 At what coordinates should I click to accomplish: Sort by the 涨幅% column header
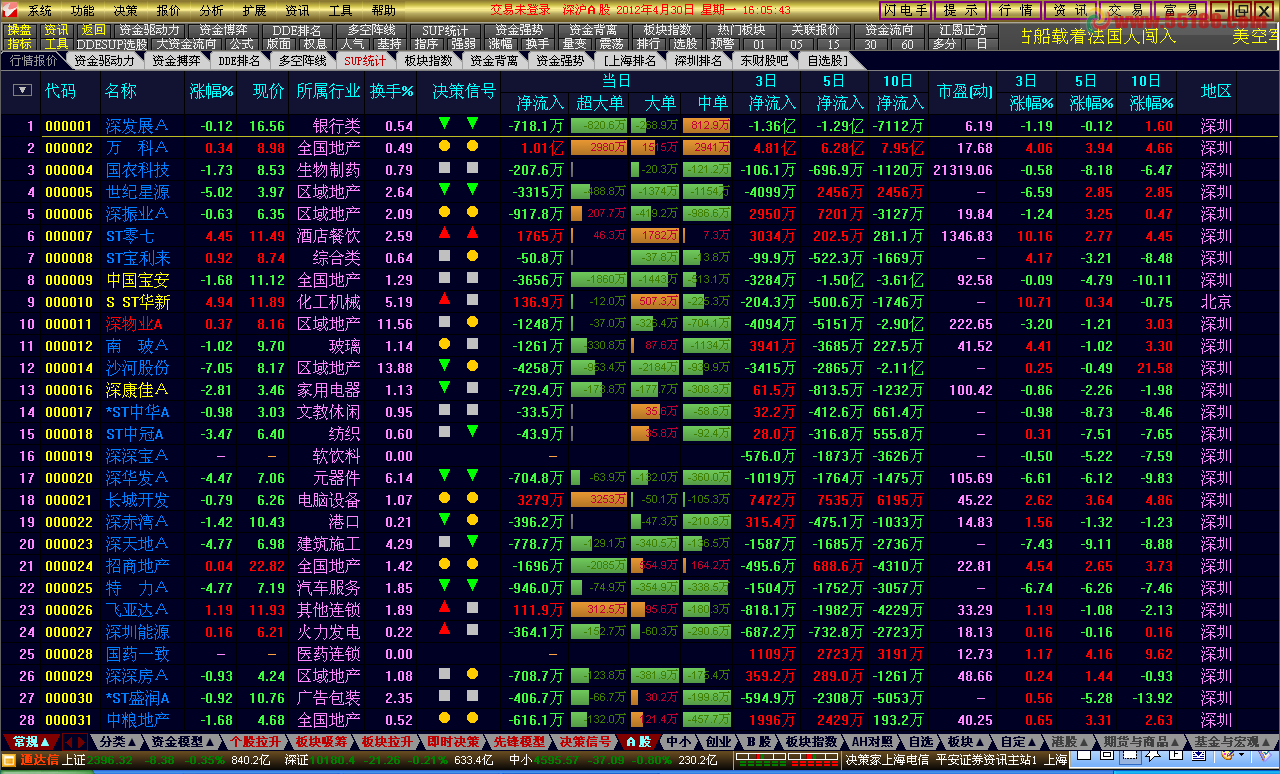click(212, 91)
